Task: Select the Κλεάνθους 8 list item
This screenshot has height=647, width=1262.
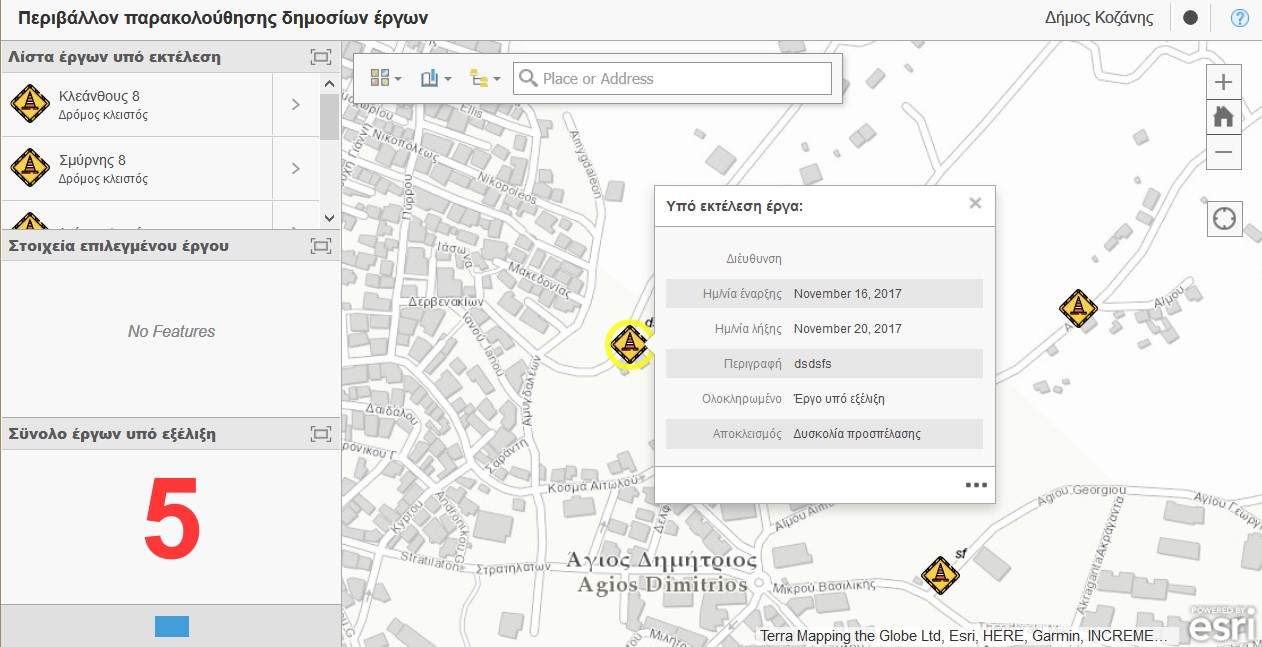Action: point(140,104)
